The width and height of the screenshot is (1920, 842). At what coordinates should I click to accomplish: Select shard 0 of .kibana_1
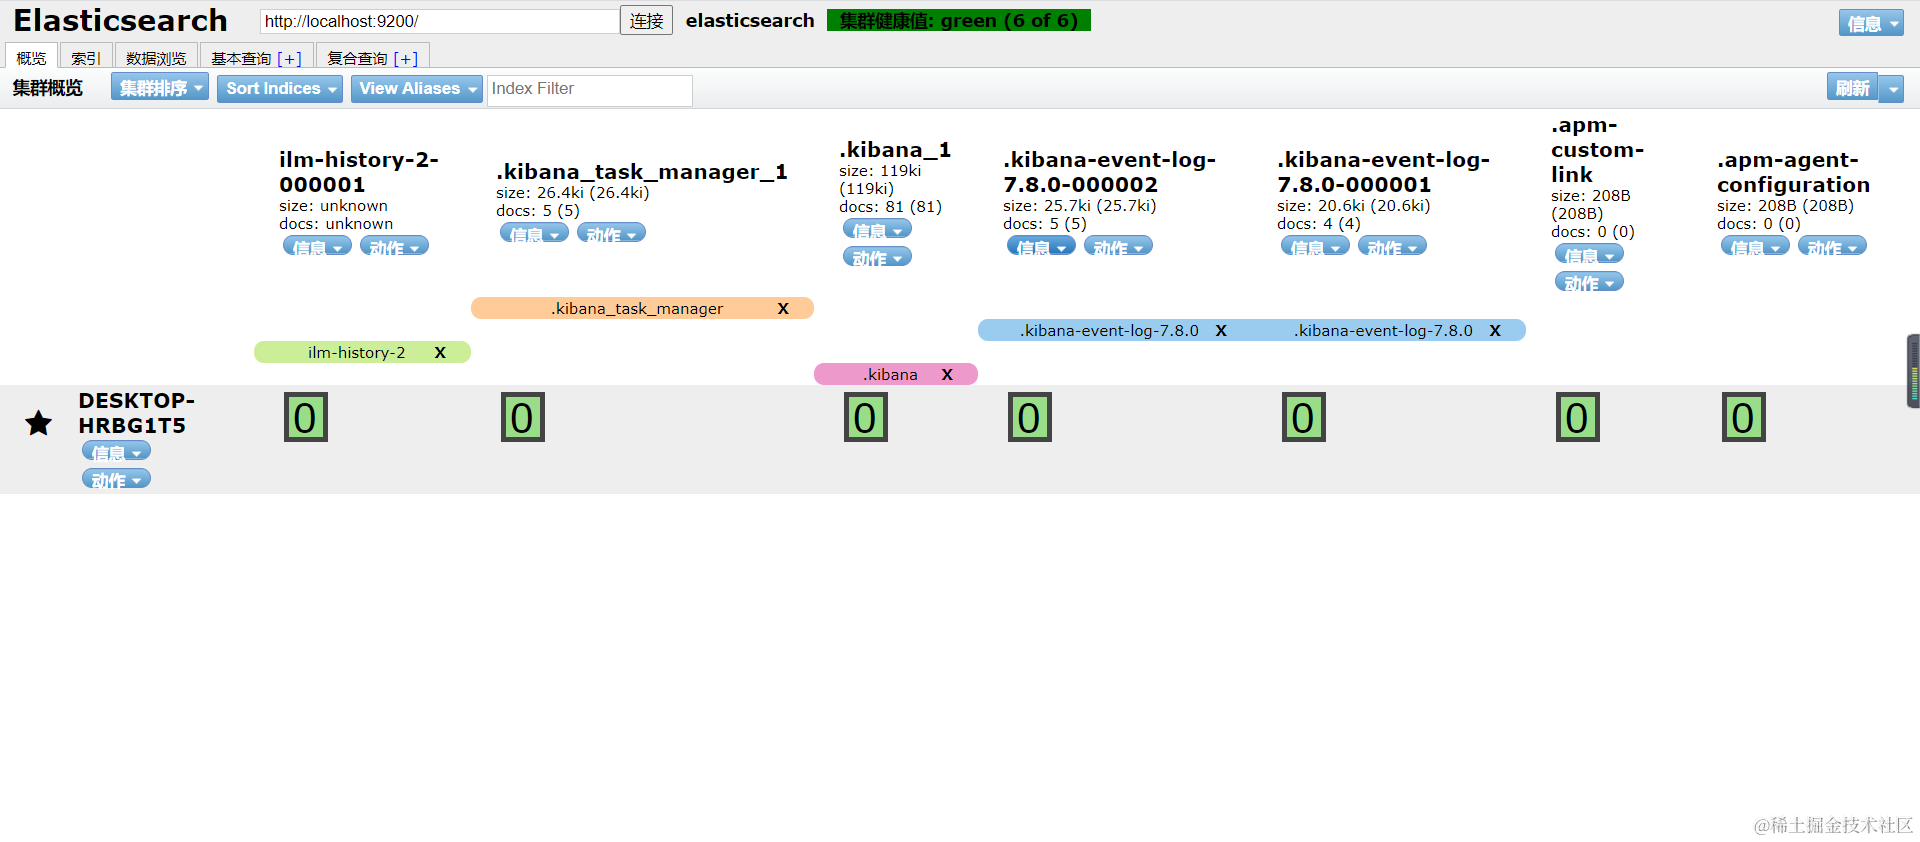(x=866, y=418)
